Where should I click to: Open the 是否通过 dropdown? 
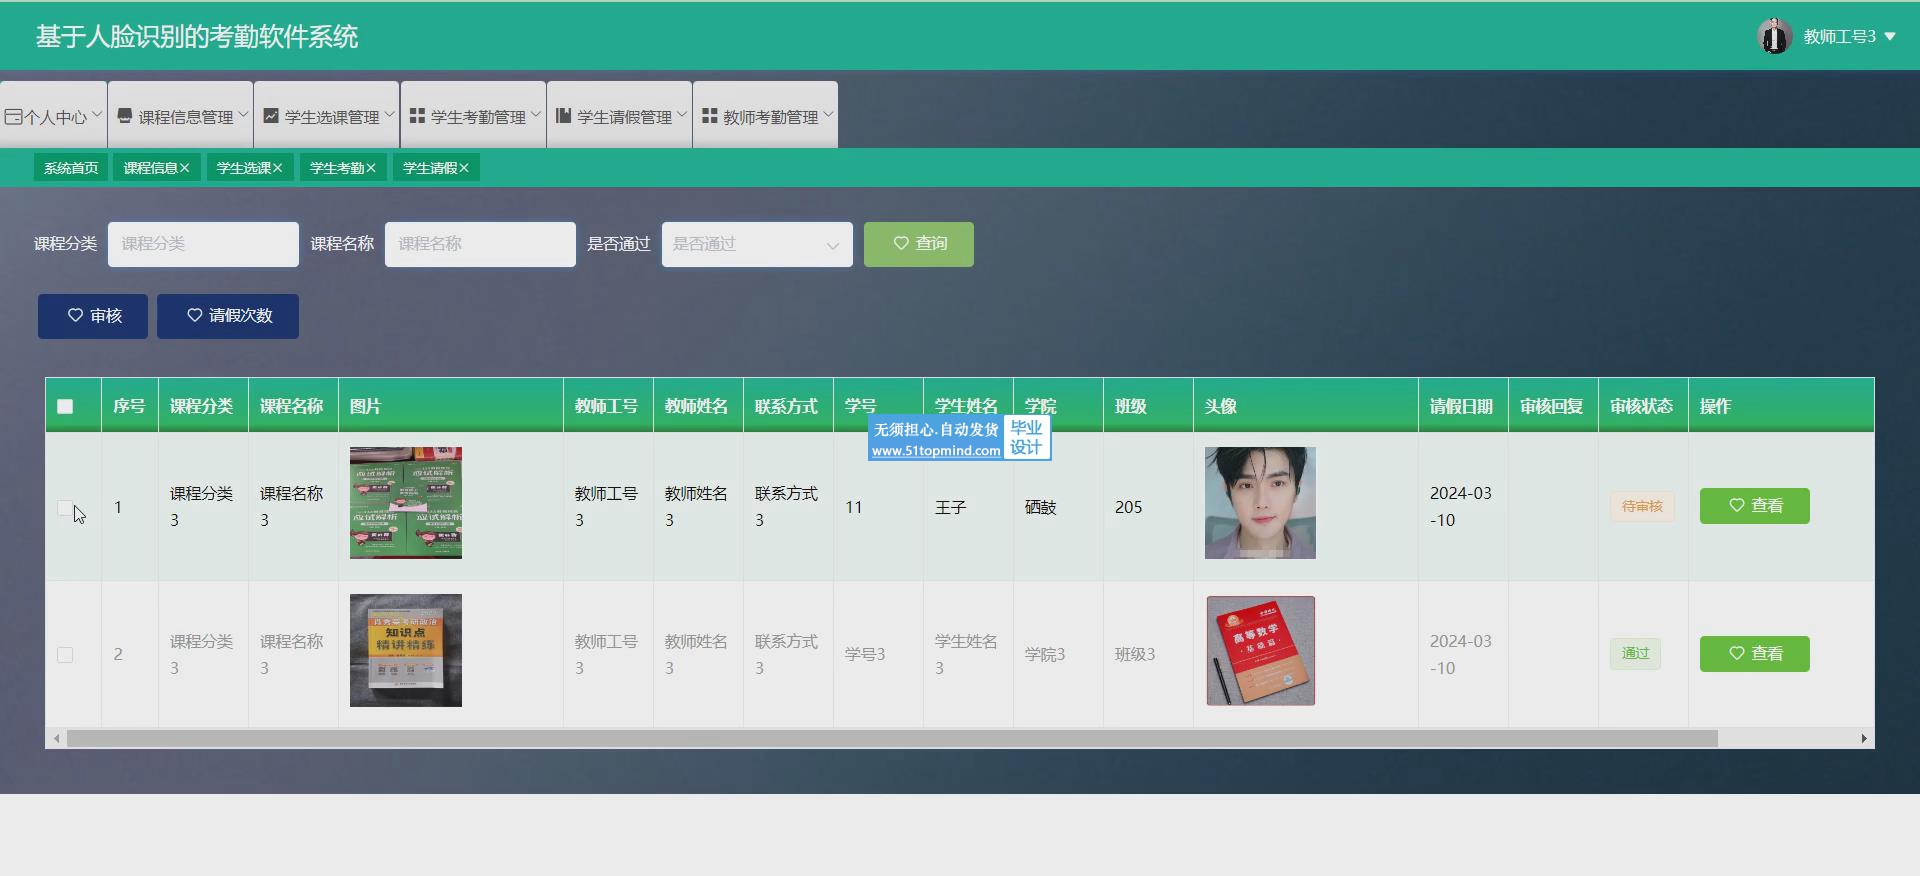click(757, 244)
